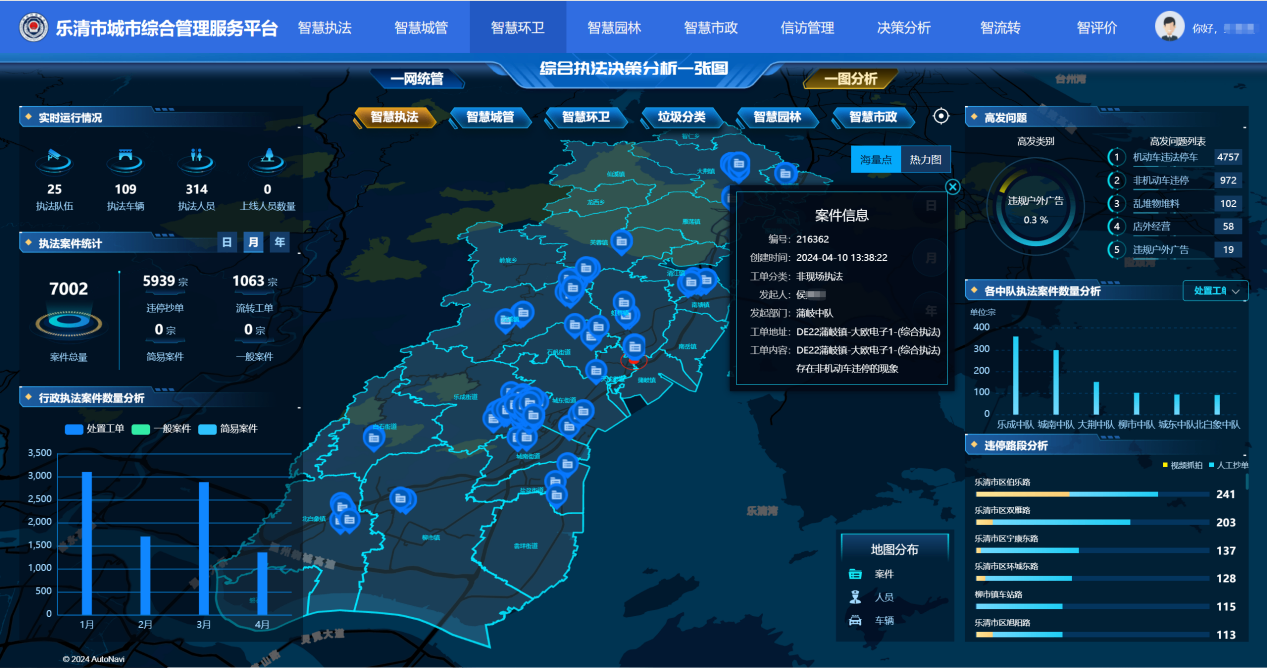Select 年 in 执法案件统计 period selector

pyautogui.click(x=279, y=242)
